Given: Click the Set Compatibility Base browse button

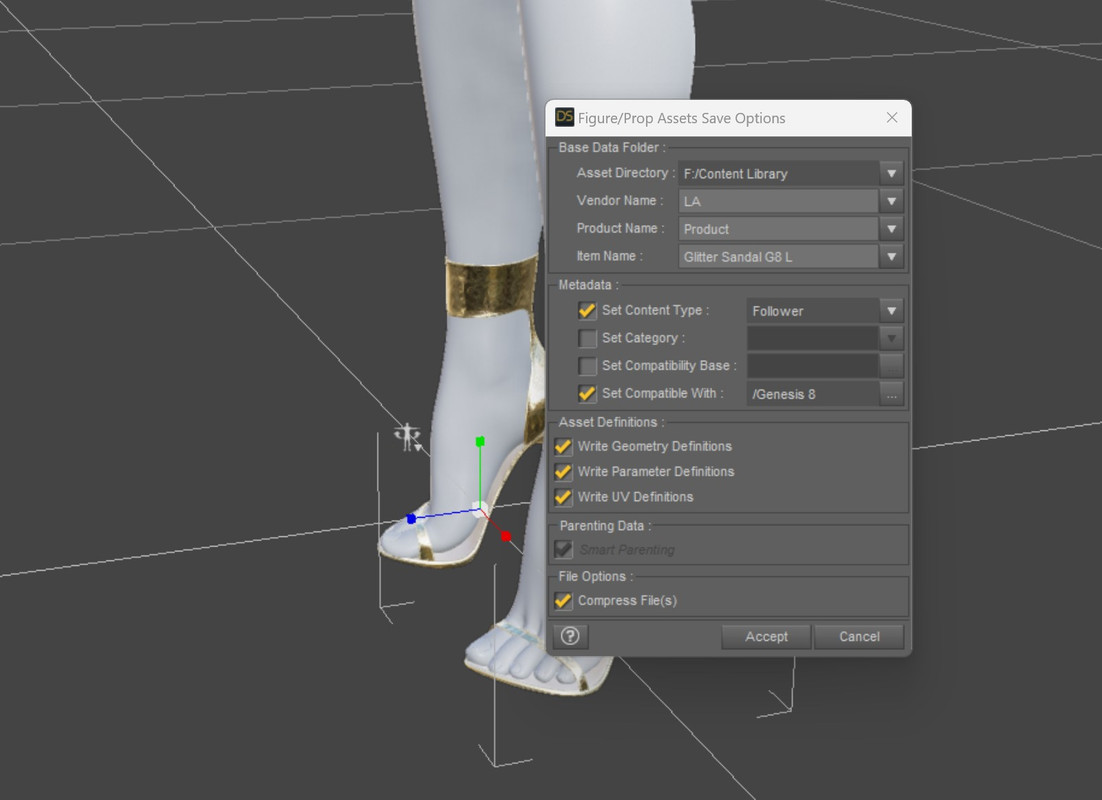Looking at the screenshot, I should [891, 366].
